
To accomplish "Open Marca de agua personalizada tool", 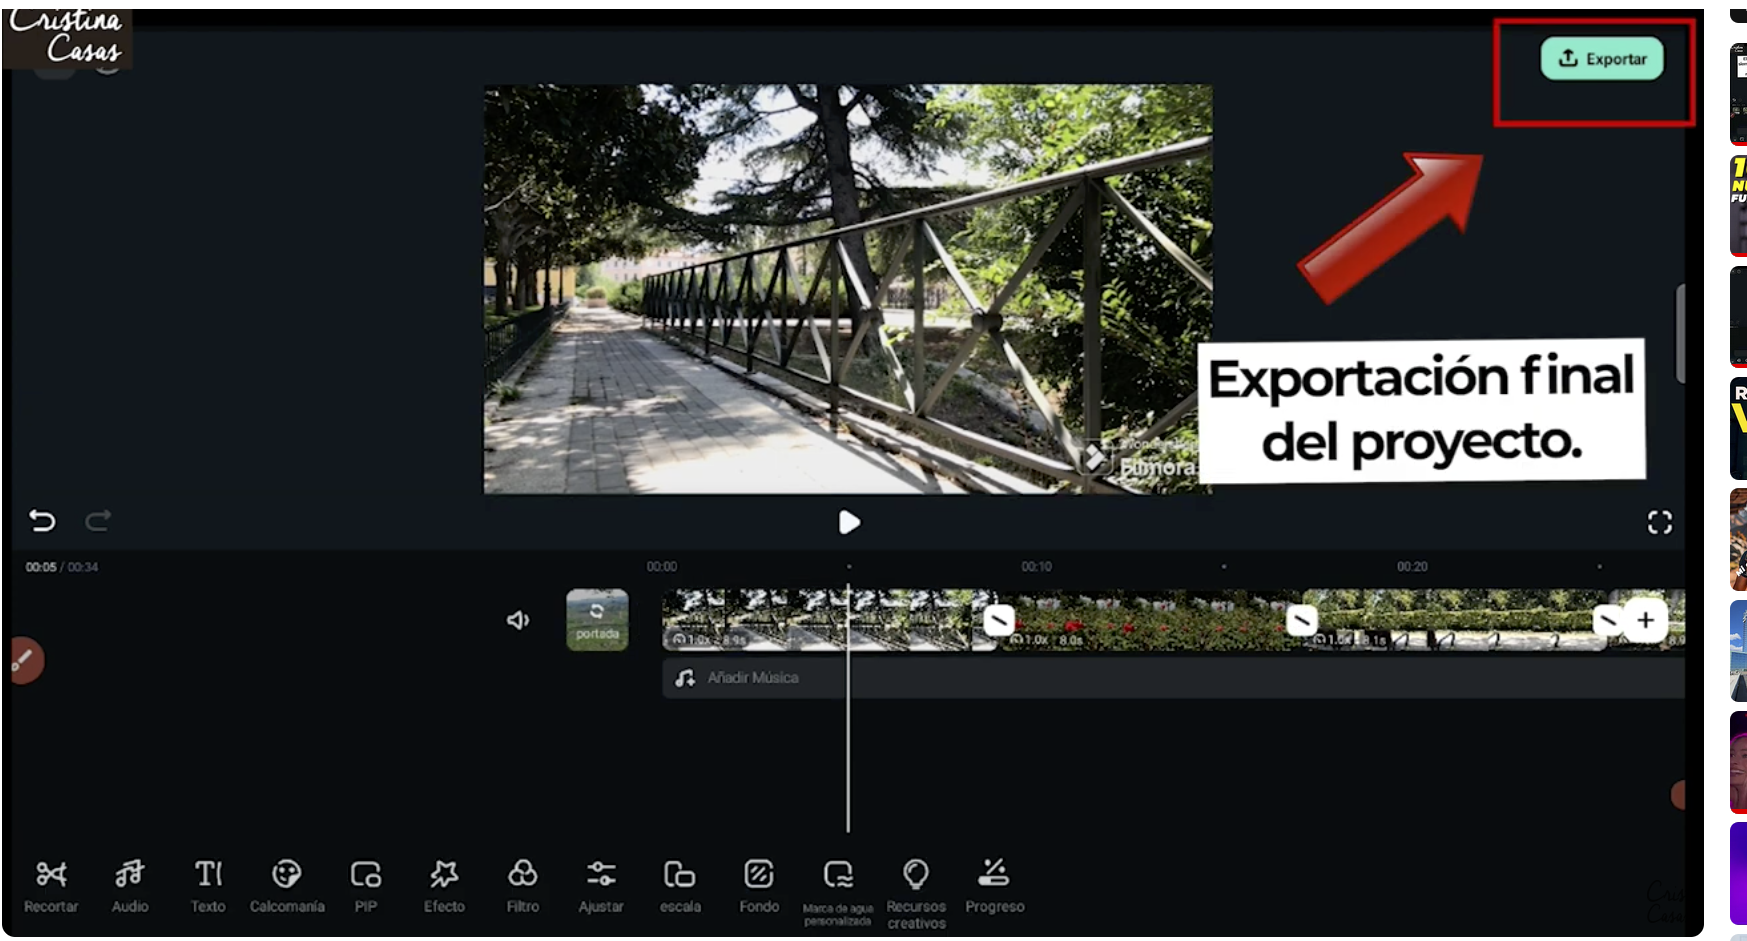I will pos(838,892).
